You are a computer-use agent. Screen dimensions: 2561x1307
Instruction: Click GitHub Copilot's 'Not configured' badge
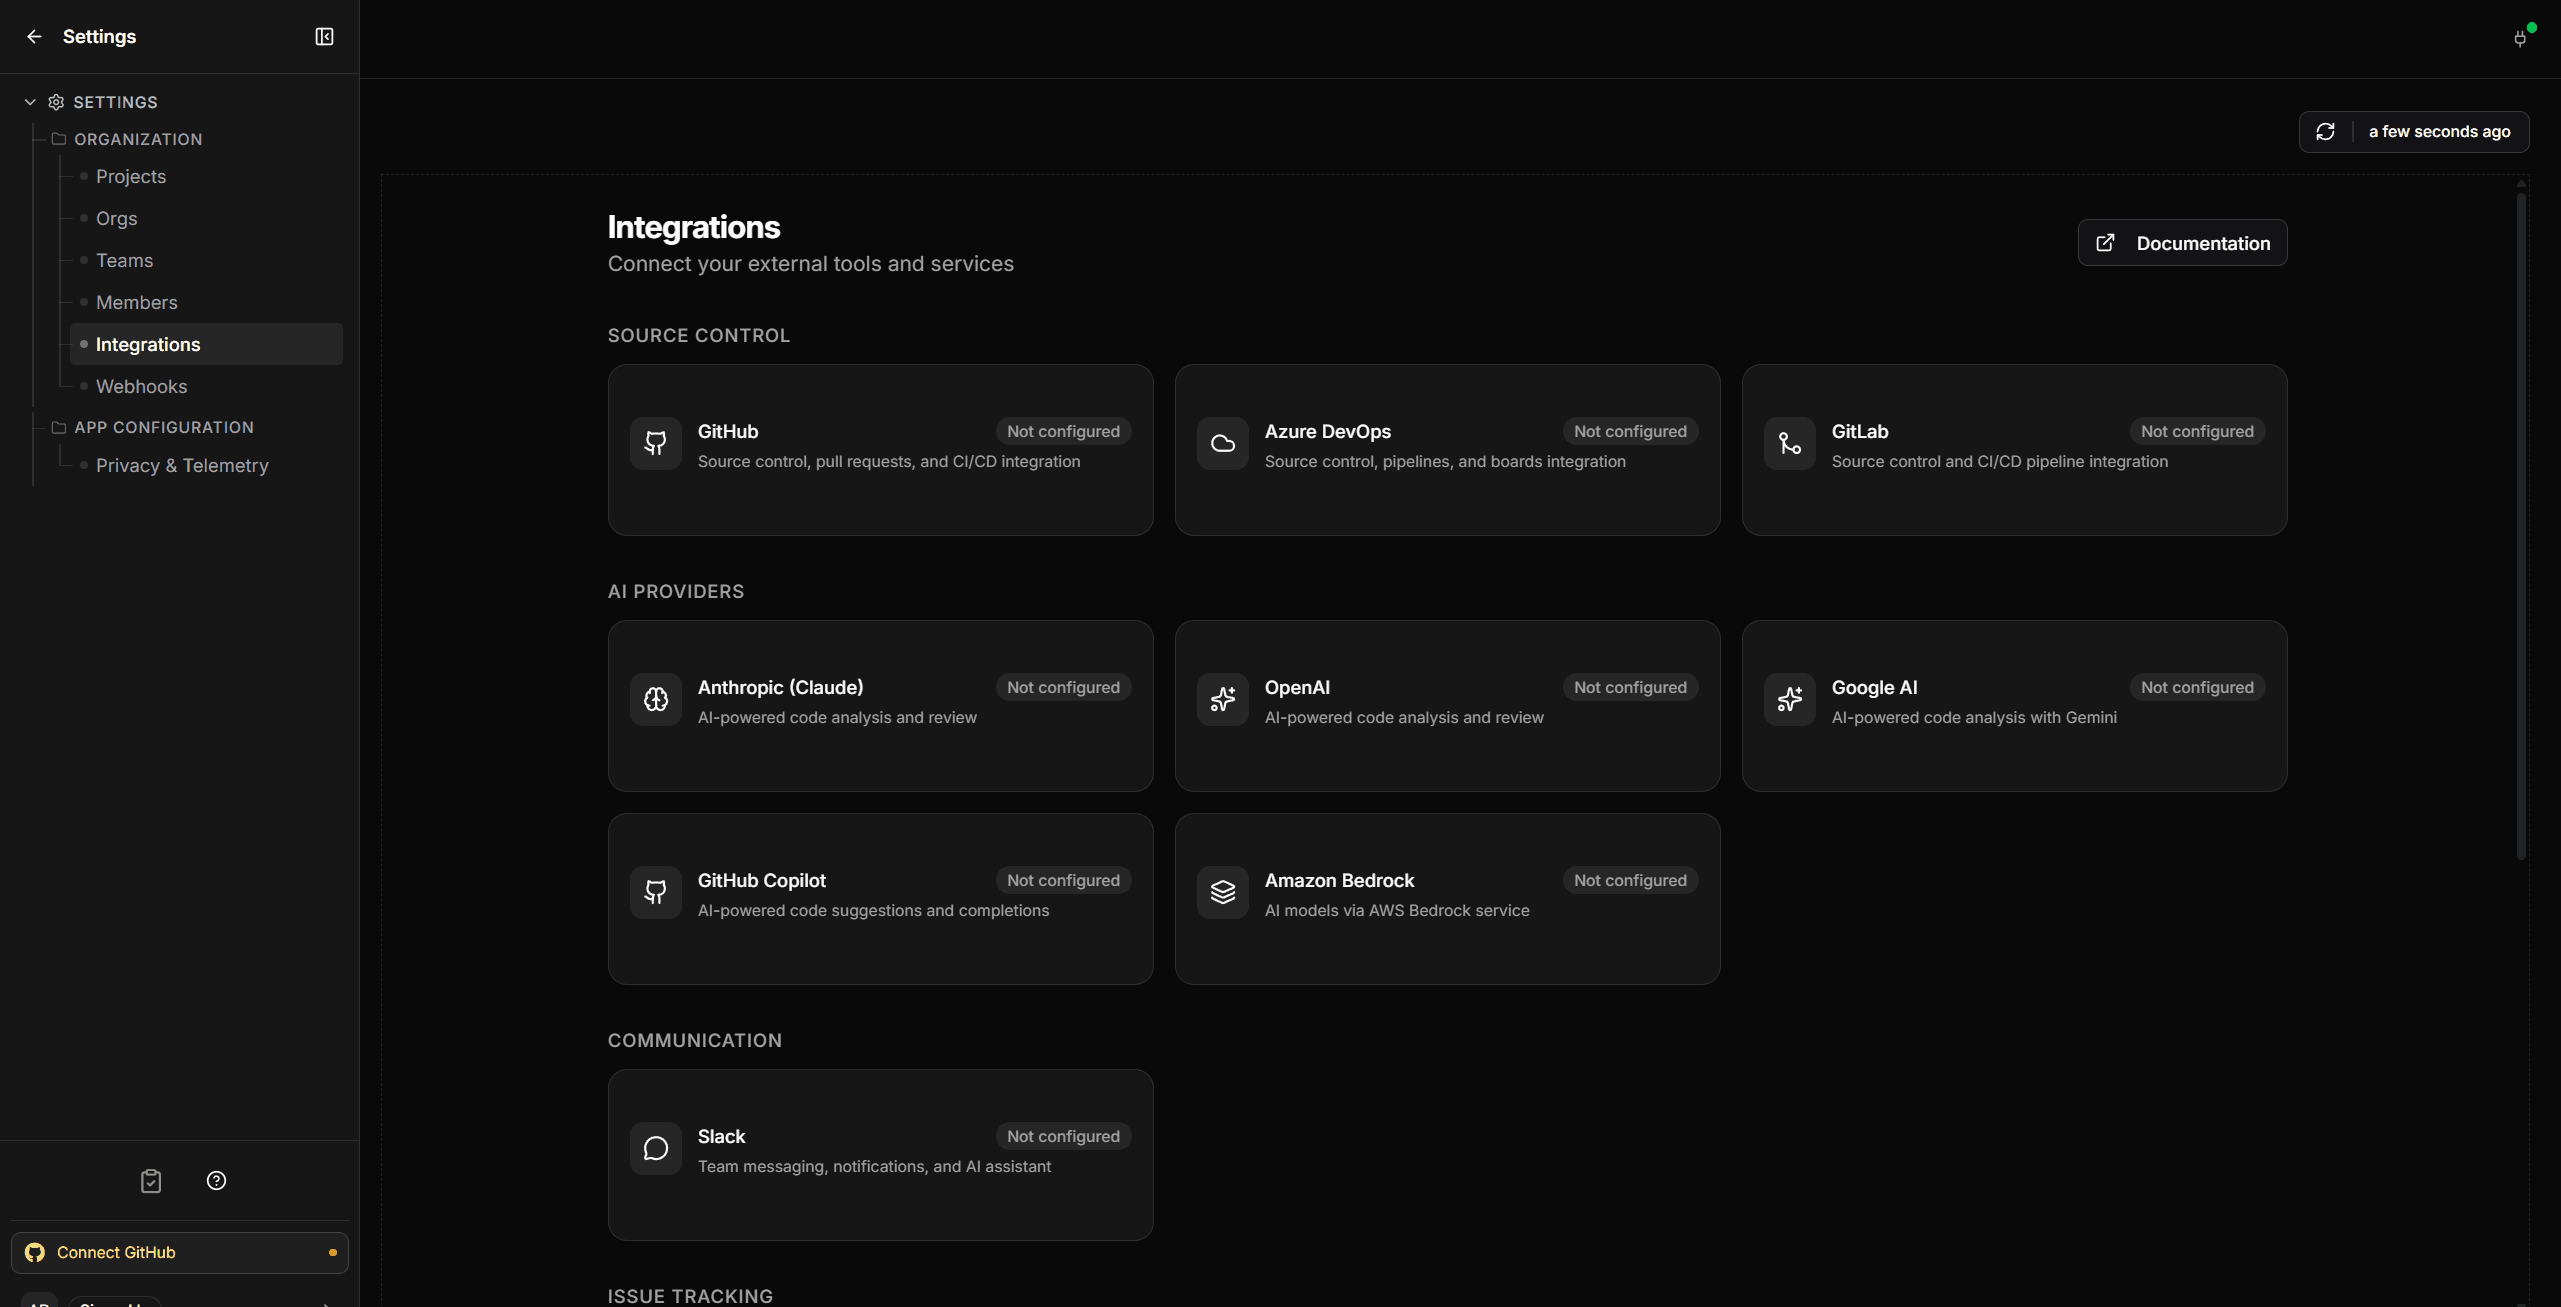click(x=1063, y=880)
